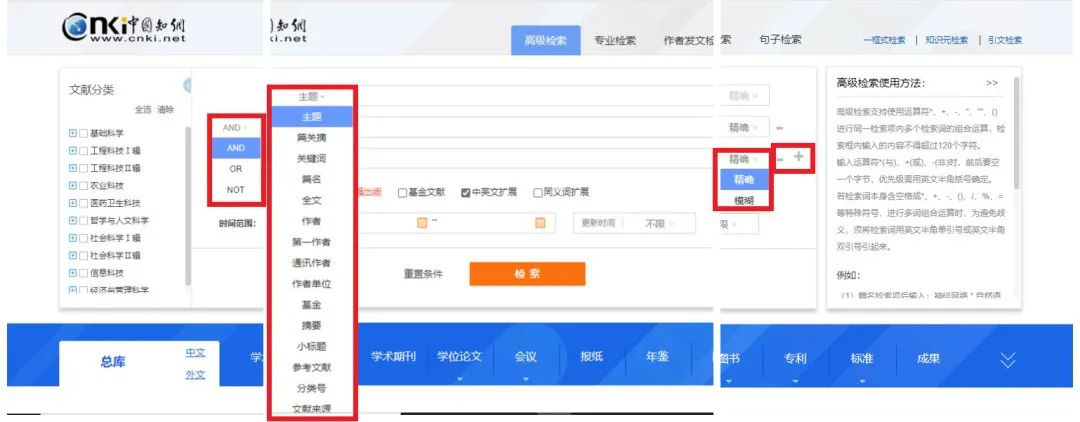
Task: Expand the 基础科学 tree node plus icon
Action: point(72,133)
